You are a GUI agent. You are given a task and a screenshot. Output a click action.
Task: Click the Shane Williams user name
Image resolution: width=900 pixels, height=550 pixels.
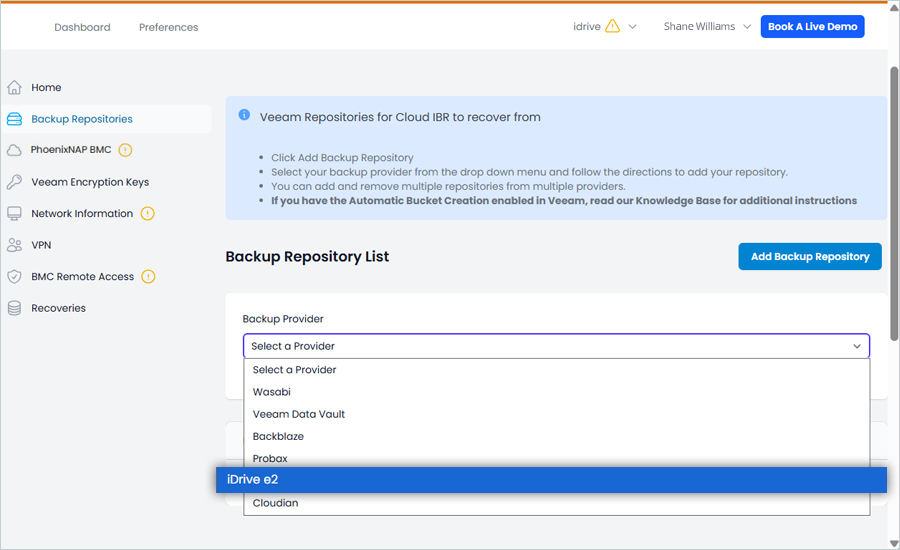[699, 26]
